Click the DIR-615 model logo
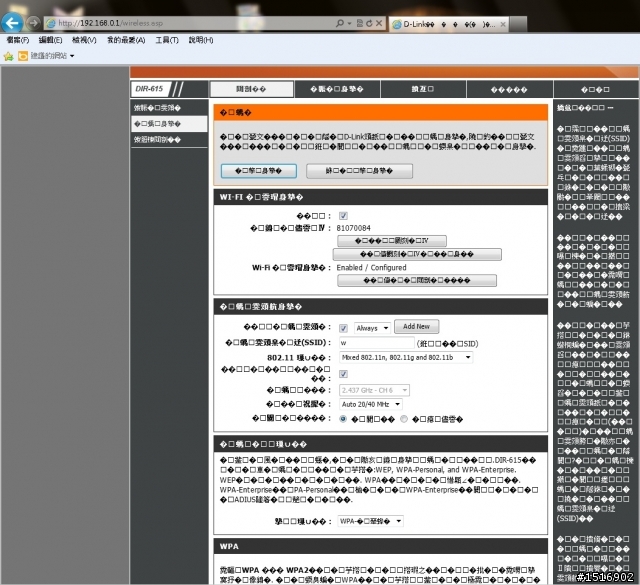This screenshot has width=640, height=585. point(149,89)
